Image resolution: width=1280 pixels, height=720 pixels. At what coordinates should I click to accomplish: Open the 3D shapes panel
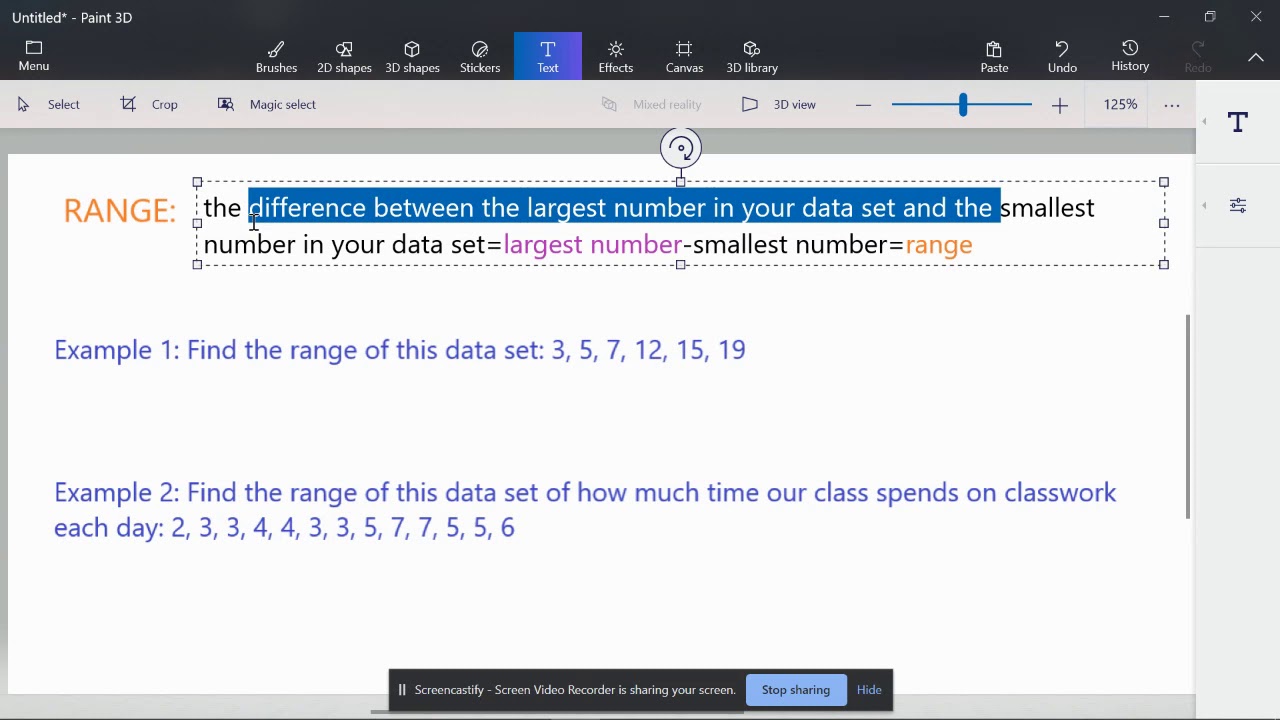point(412,57)
